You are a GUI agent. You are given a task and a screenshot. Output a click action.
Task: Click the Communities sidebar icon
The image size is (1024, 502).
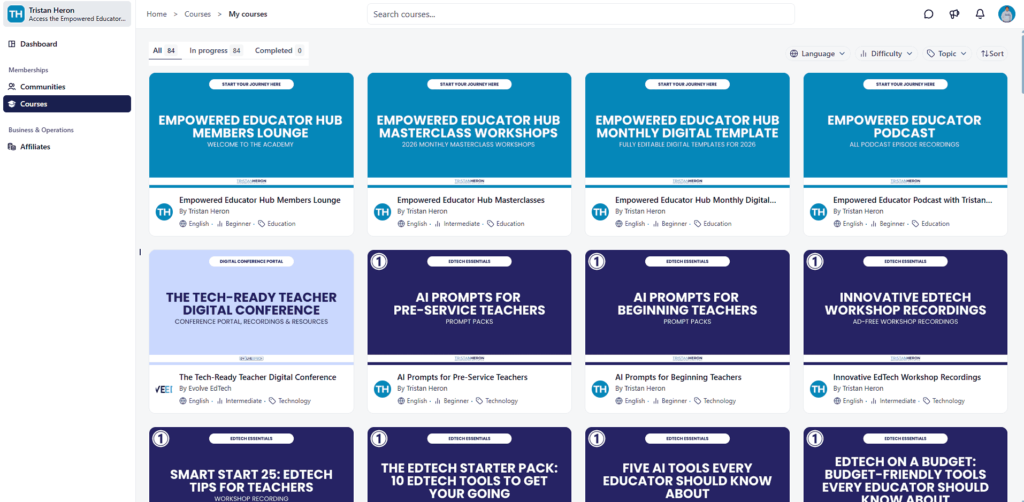pos(12,87)
